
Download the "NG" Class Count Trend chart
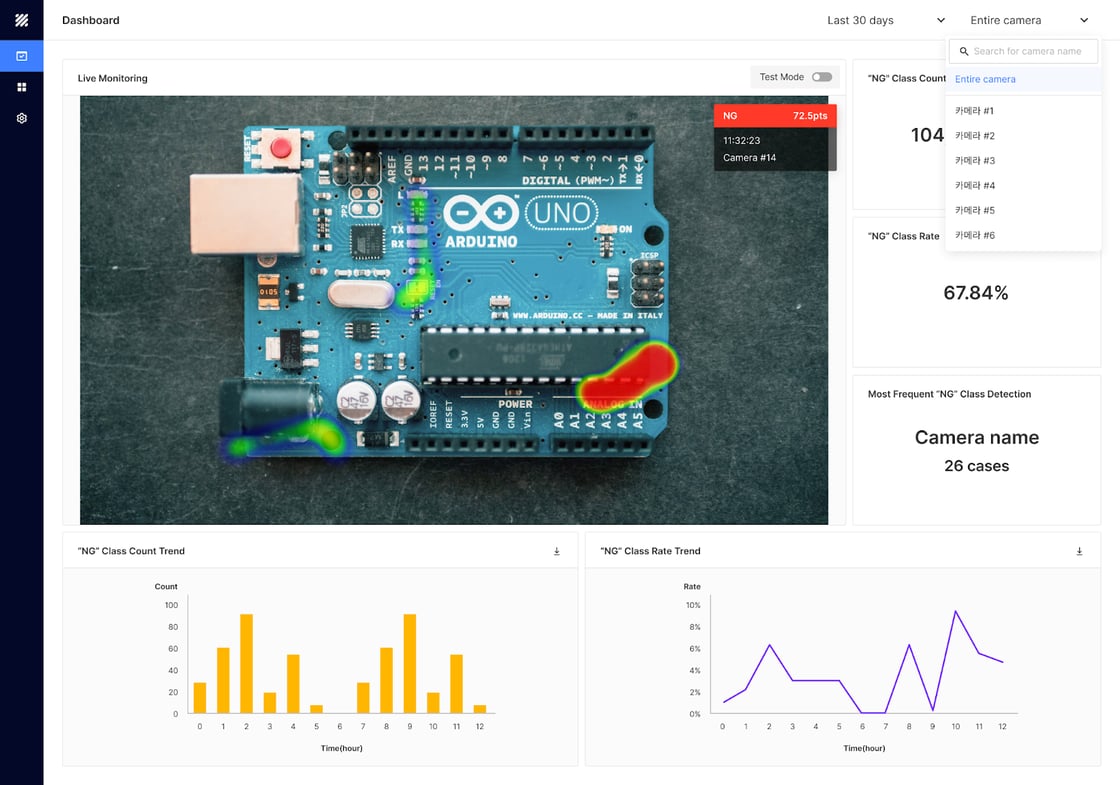point(557,551)
